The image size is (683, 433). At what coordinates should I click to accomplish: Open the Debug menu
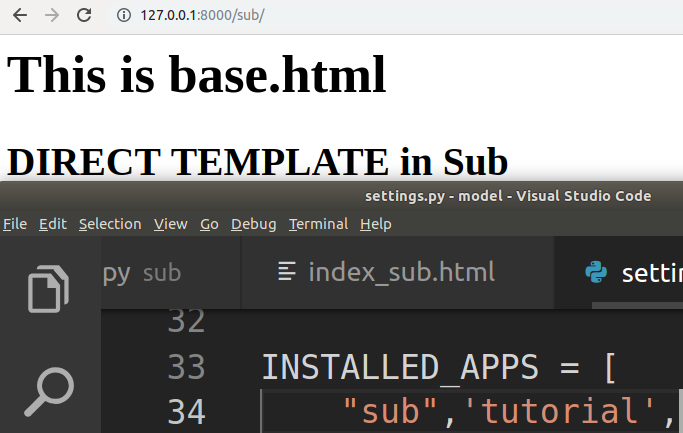[254, 224]
